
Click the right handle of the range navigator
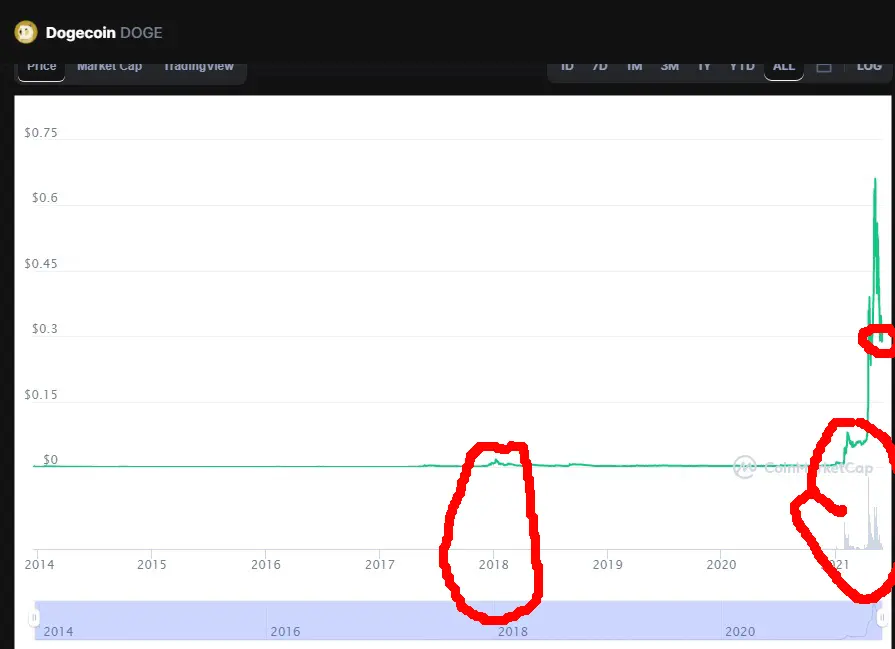882,618
